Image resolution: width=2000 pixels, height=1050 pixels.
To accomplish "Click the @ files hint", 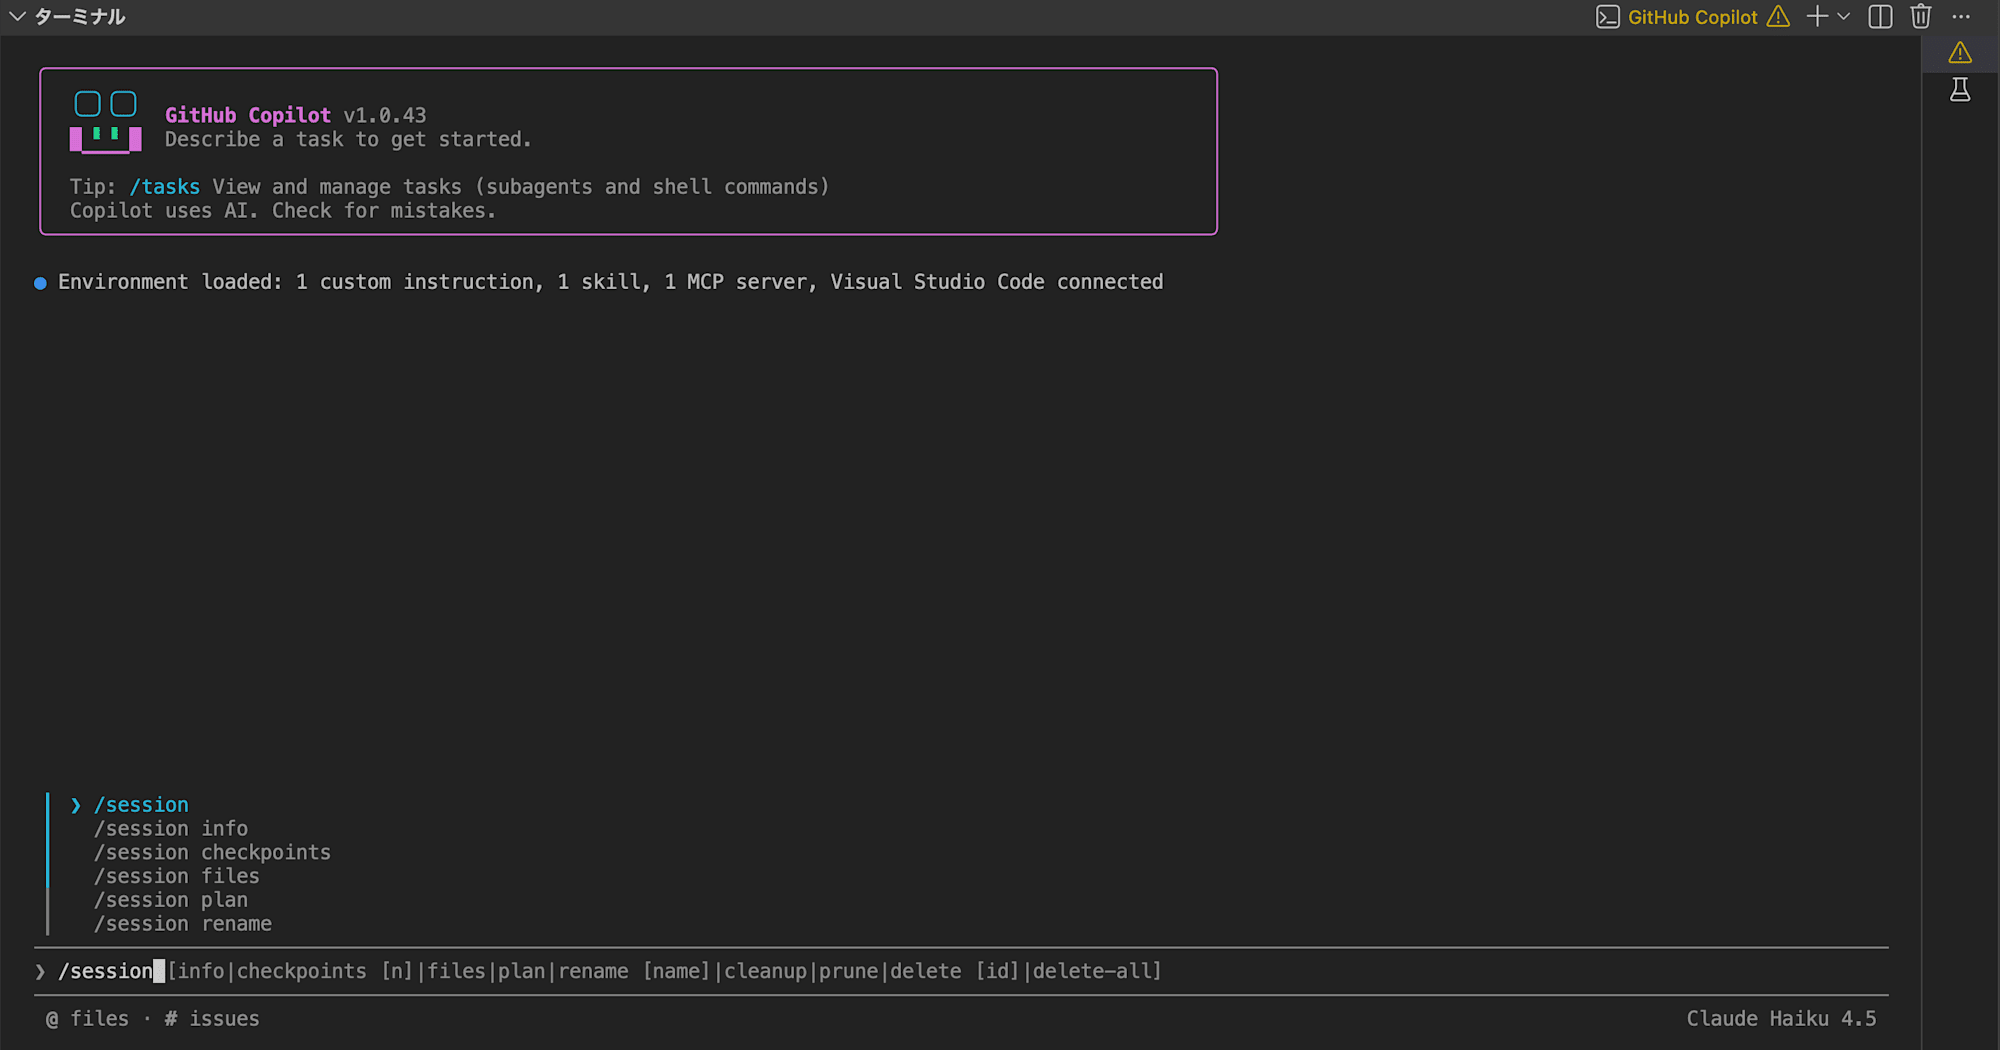I will click(87, 1019).
